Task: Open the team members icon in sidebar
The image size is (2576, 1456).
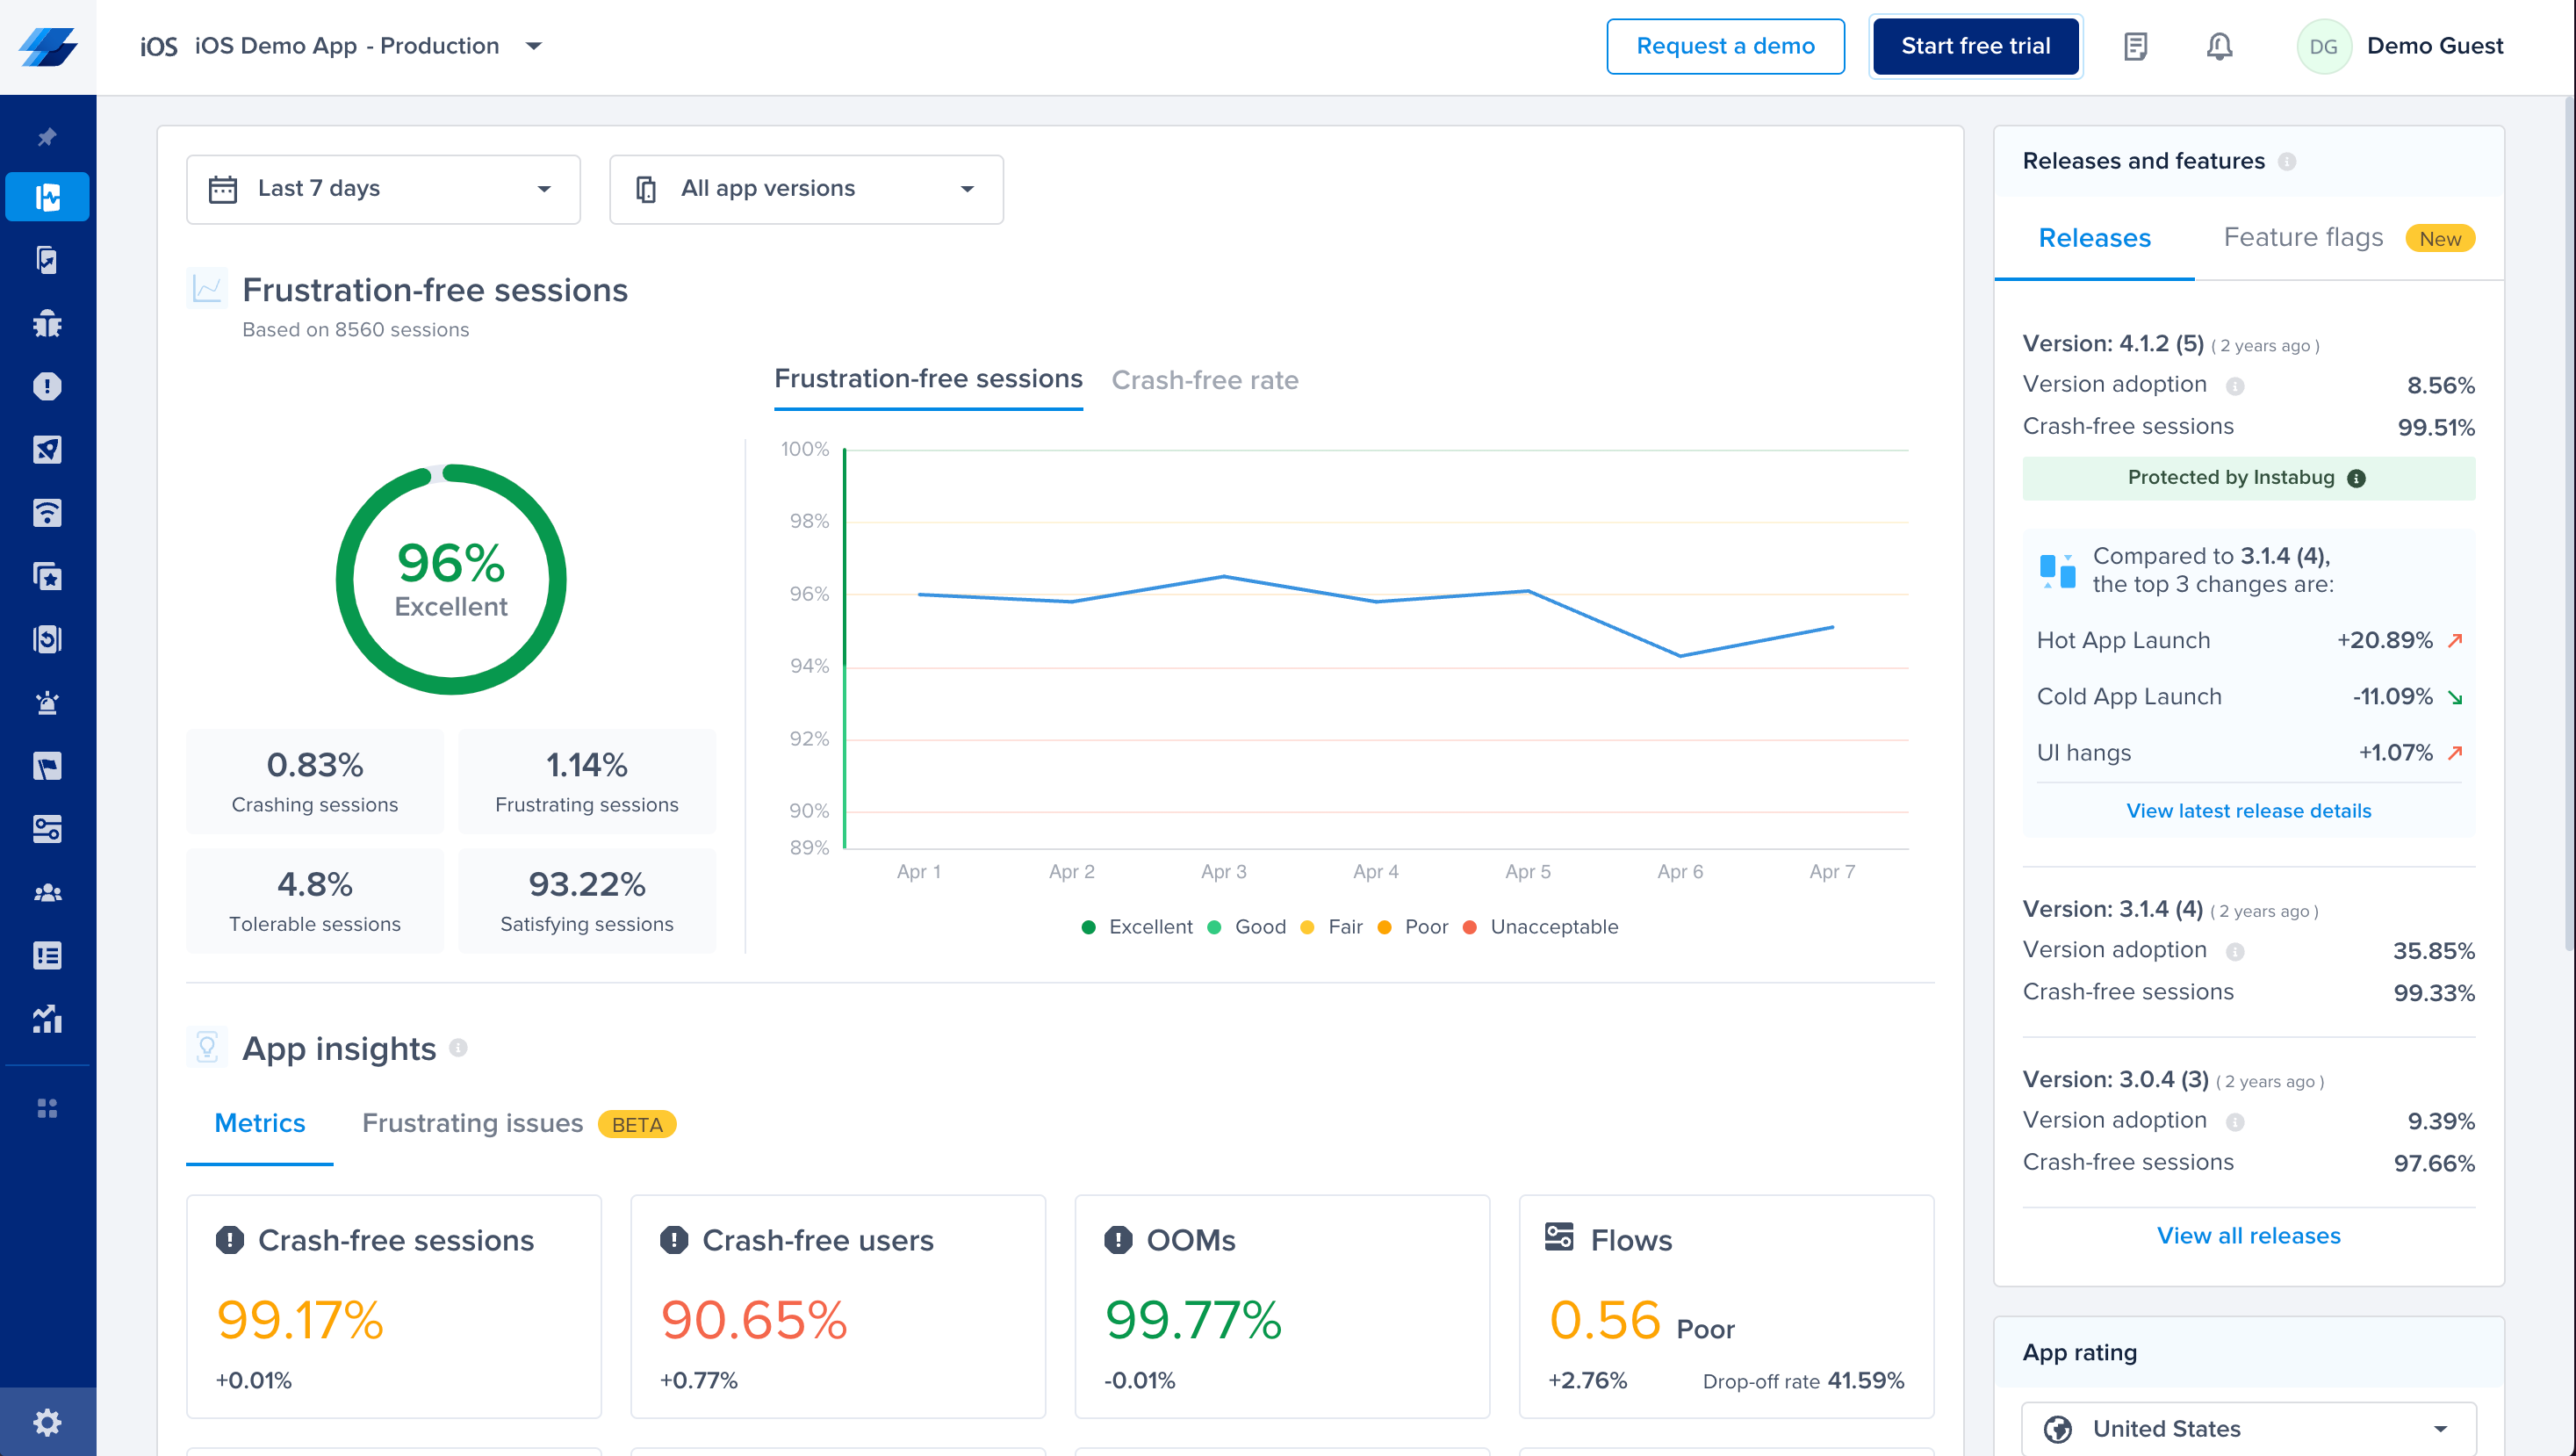Action: pyautogui.click(x=47, y=893)
